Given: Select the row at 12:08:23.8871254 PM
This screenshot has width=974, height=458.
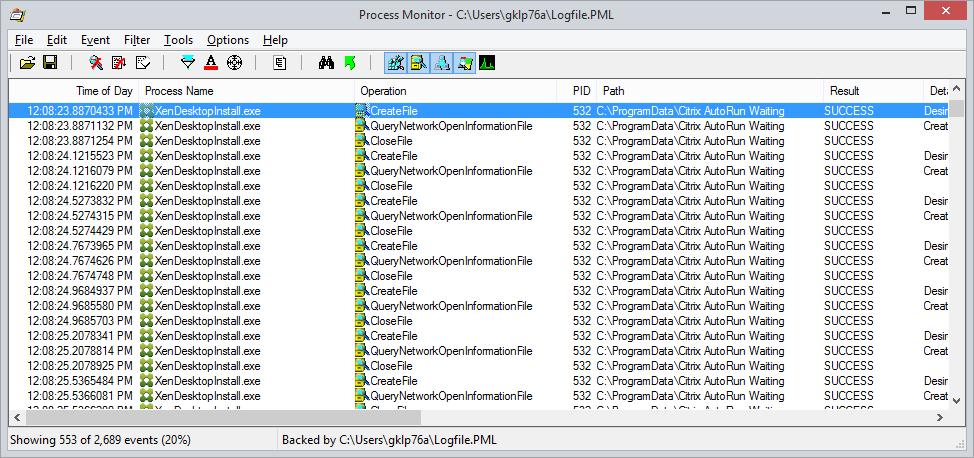Looking at the screenshot, I should (x=479, y=140).
